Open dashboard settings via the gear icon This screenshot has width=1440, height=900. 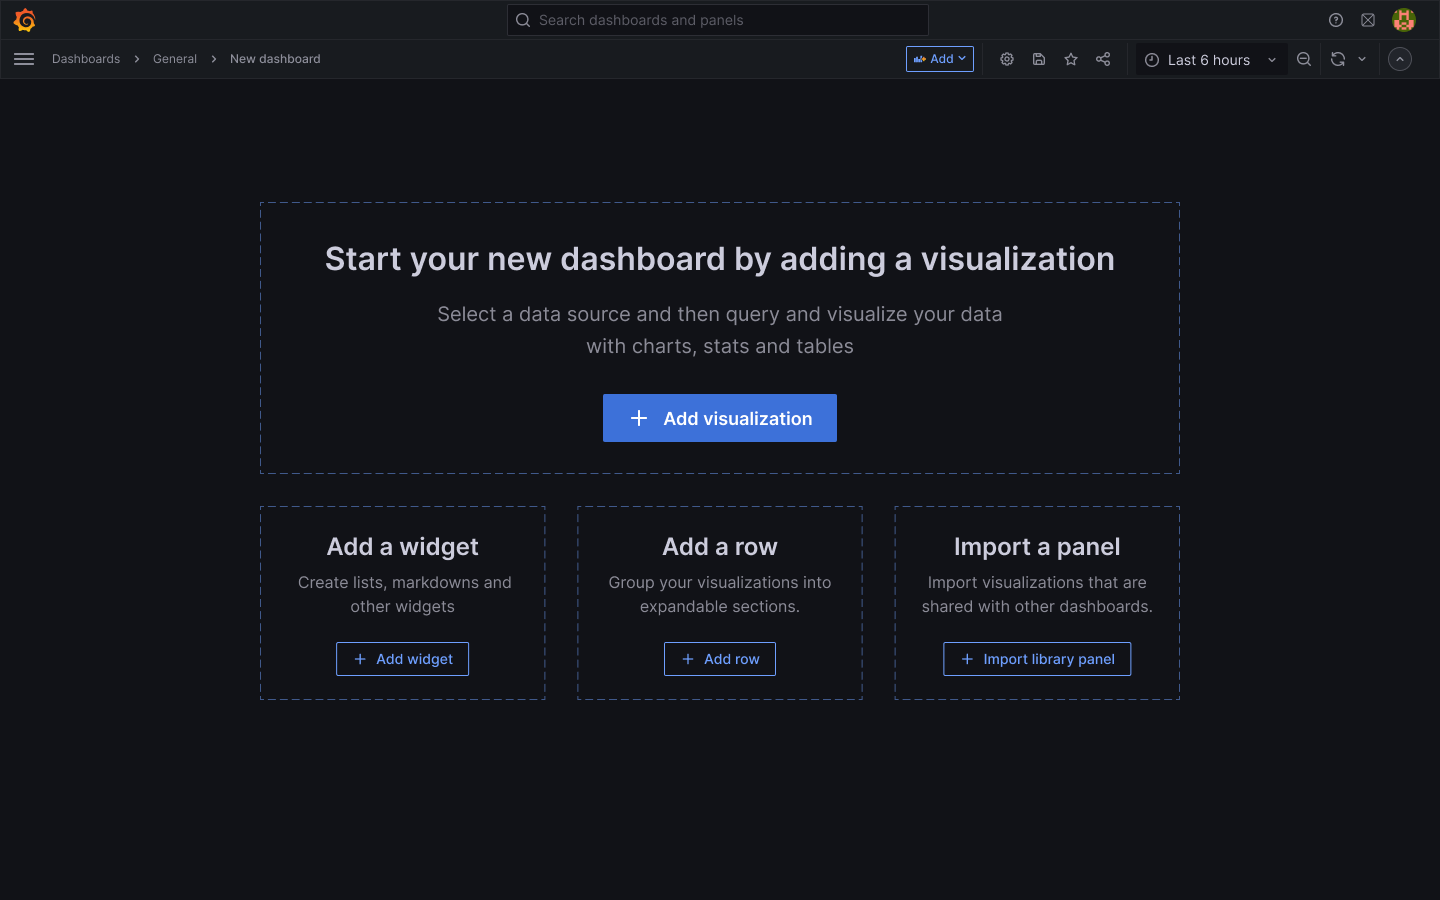pos(1007,59)
